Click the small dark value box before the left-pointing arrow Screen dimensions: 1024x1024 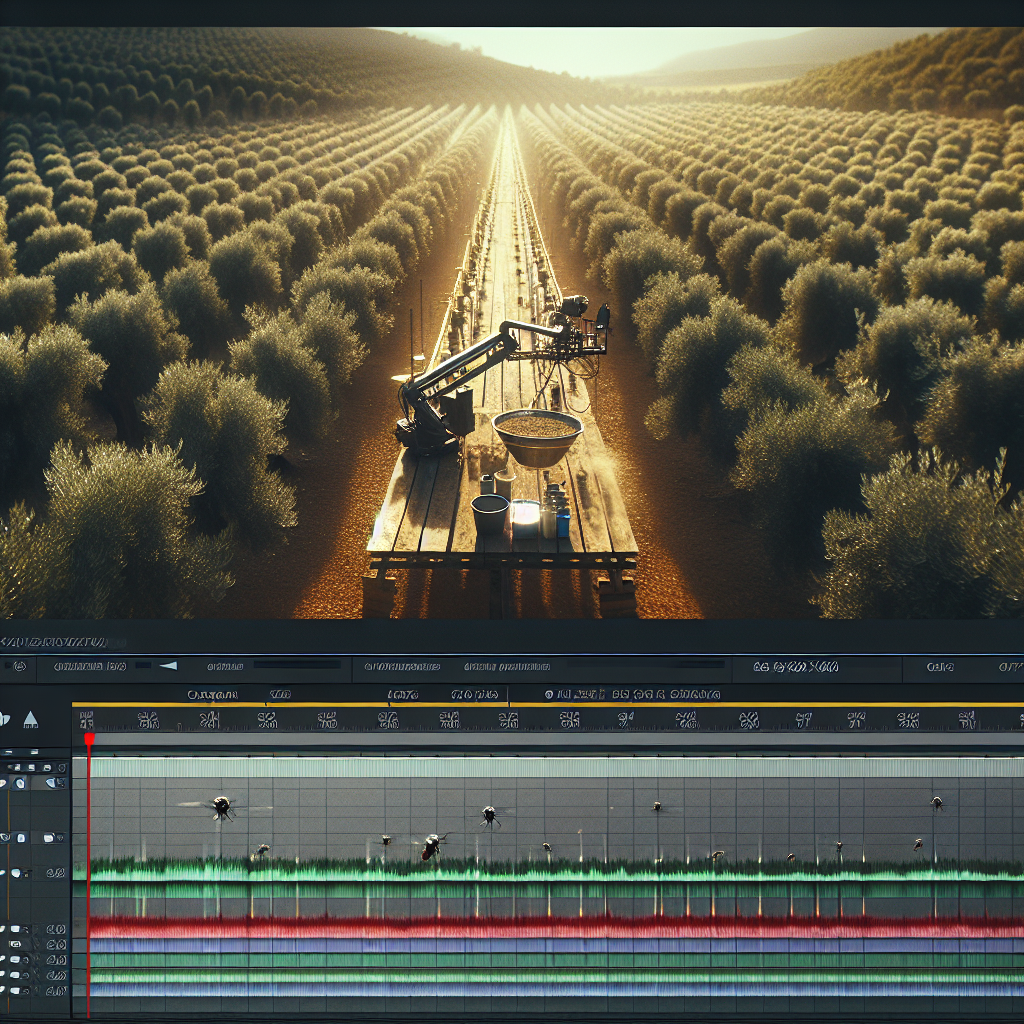tap(143, 665)
